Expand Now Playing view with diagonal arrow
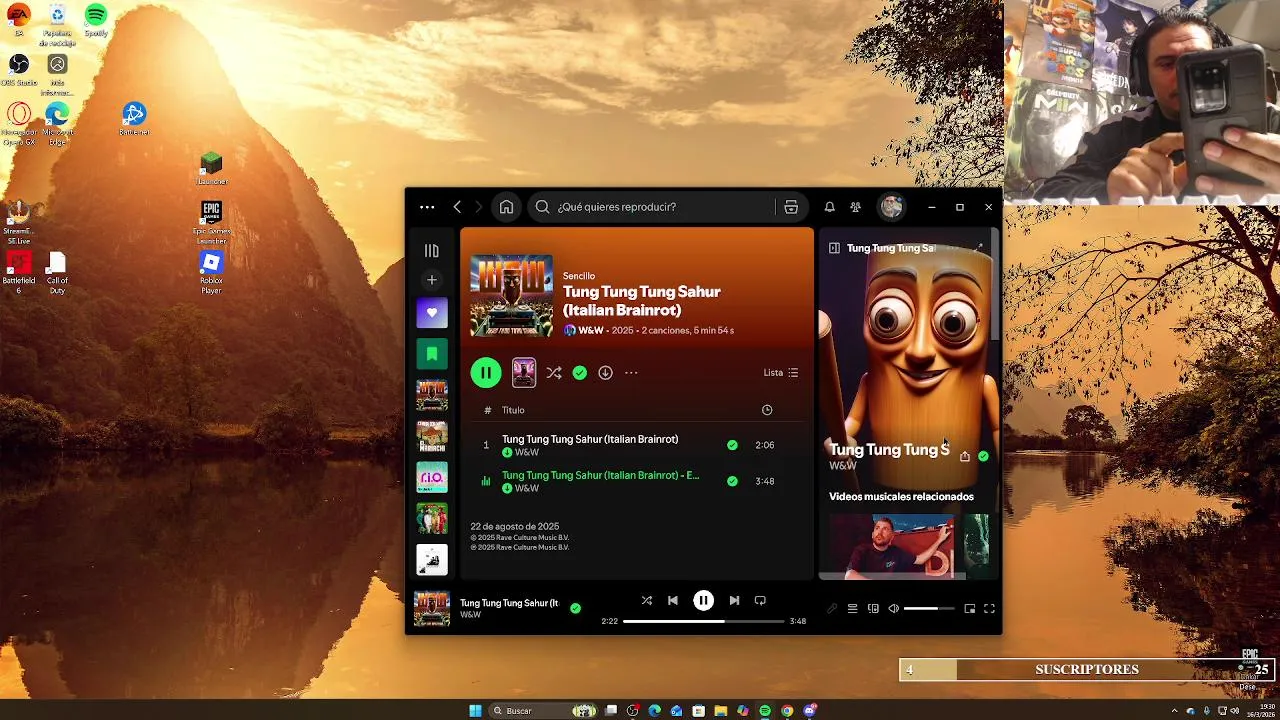1280x720 pixels. click(979, 248)
